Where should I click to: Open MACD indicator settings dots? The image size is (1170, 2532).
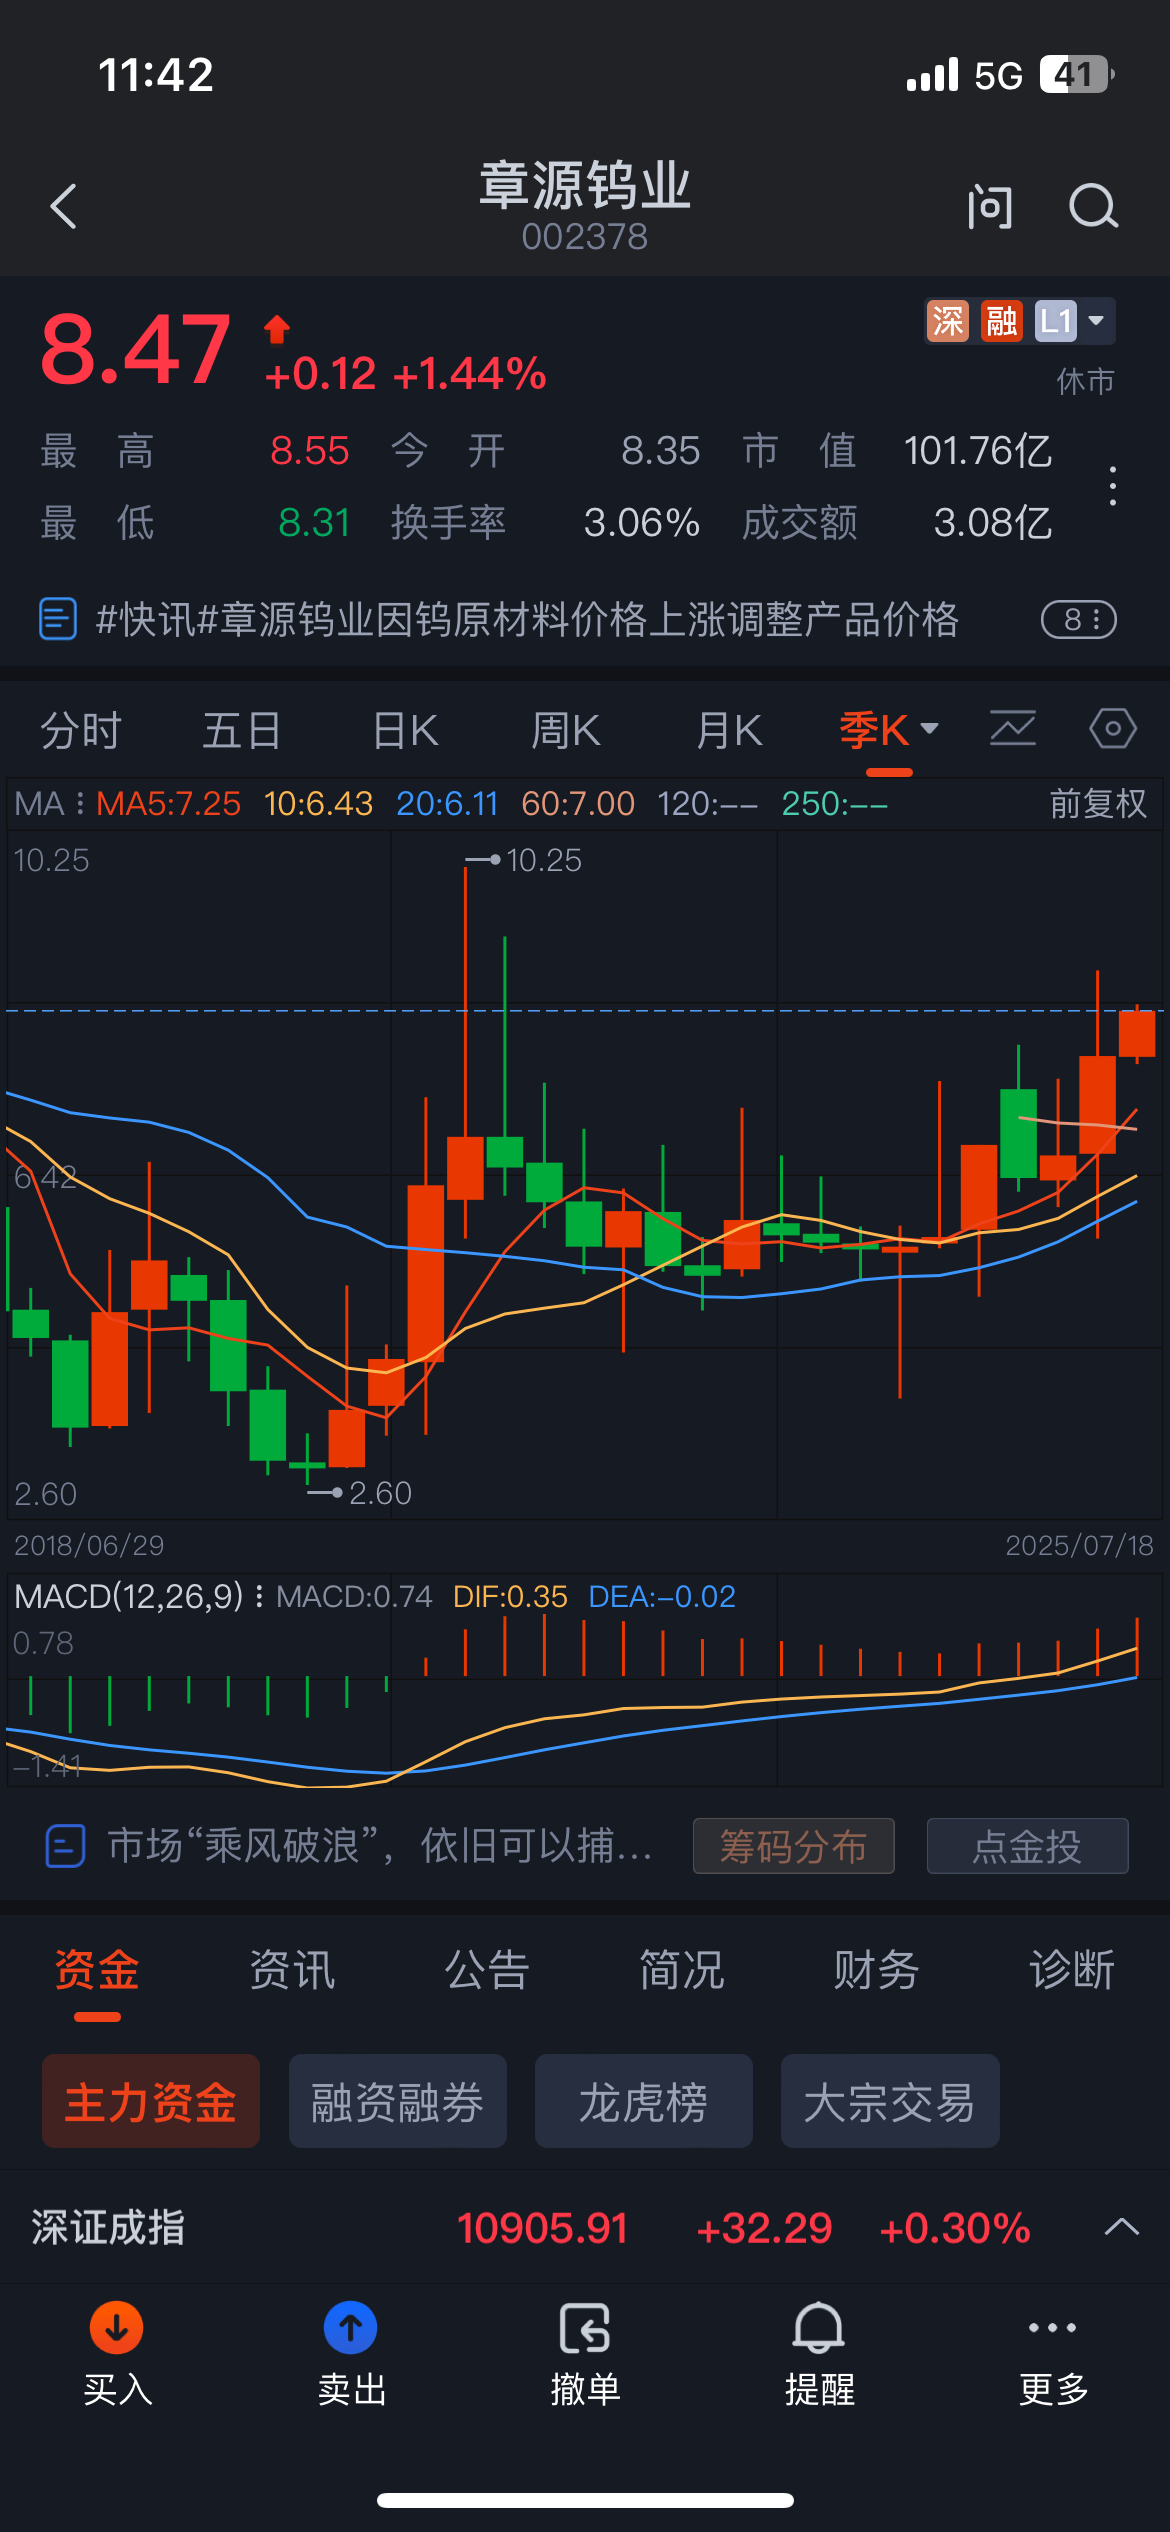click(x=259, y=1596)
